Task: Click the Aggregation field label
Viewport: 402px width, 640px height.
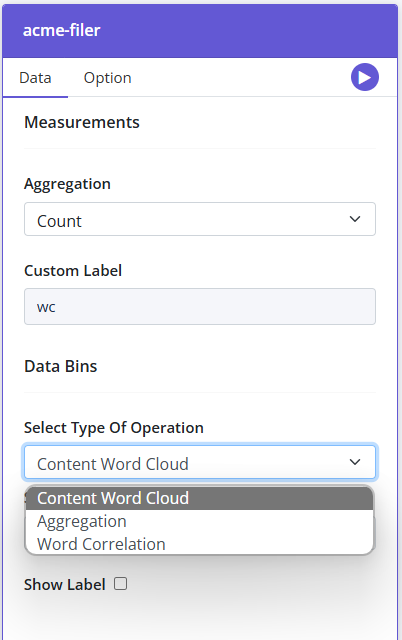Action: pyautogui.click(x=67, y=184)
